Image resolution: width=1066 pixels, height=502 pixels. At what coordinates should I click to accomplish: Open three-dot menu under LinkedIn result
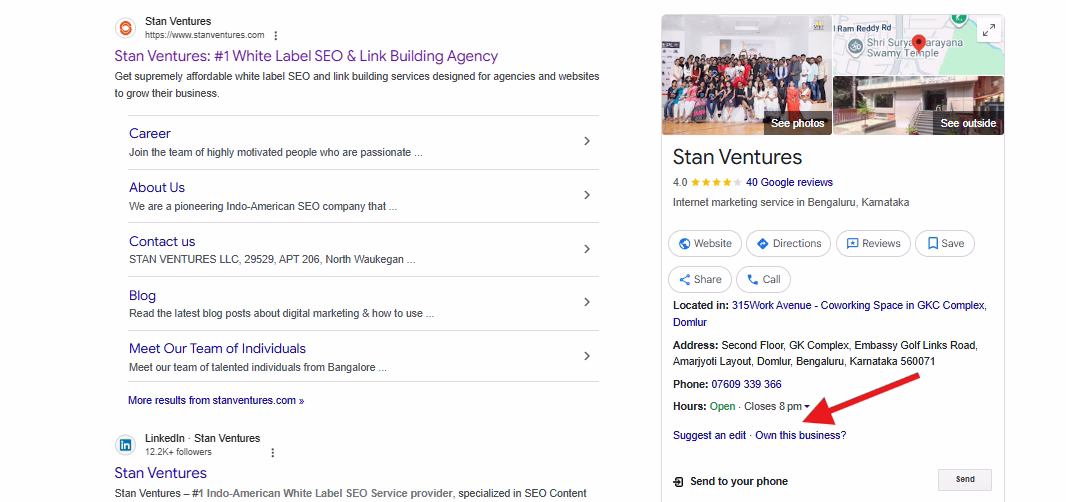point(272,453)
